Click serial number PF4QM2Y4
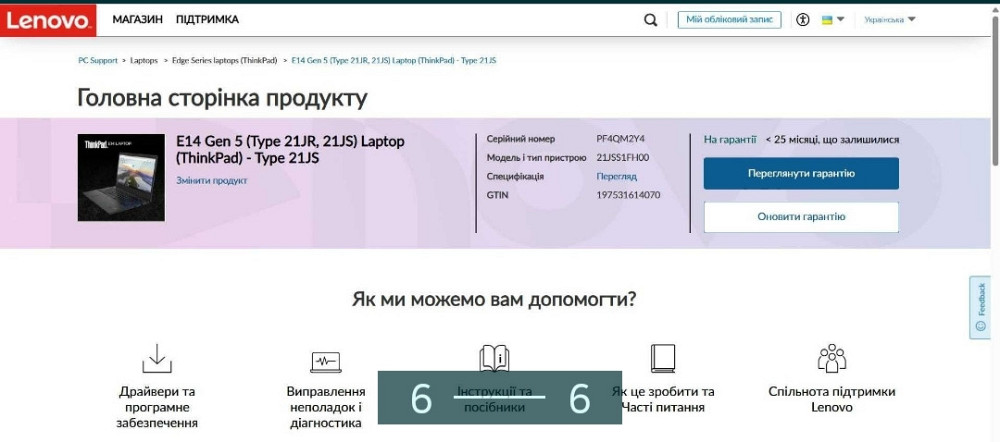1000x442 pixels. [x=621, y=139]
